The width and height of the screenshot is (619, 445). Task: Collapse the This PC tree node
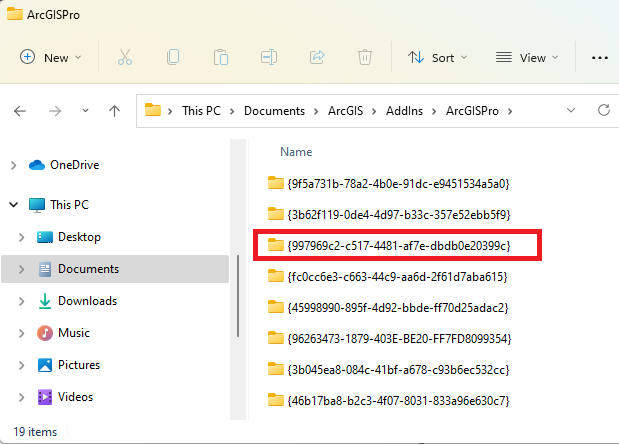[14, 205]
